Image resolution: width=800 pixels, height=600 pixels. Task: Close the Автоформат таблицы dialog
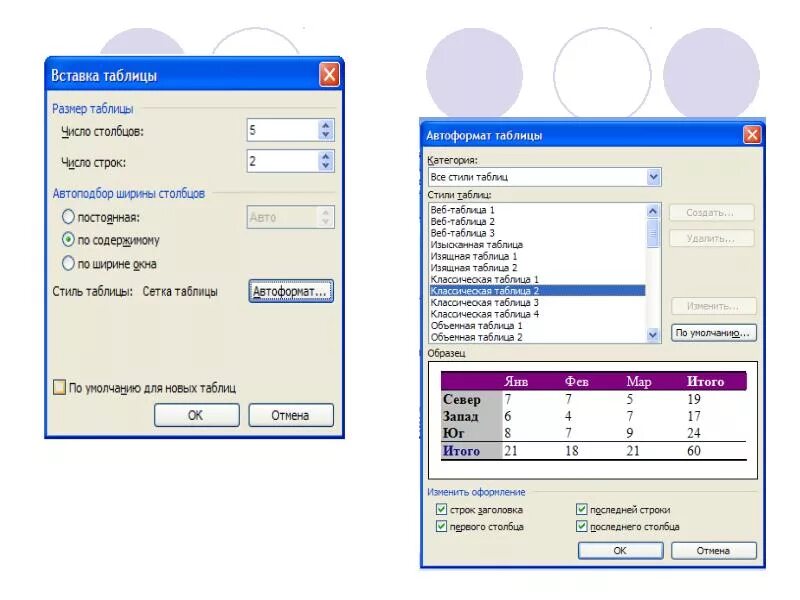coord(752,135)
